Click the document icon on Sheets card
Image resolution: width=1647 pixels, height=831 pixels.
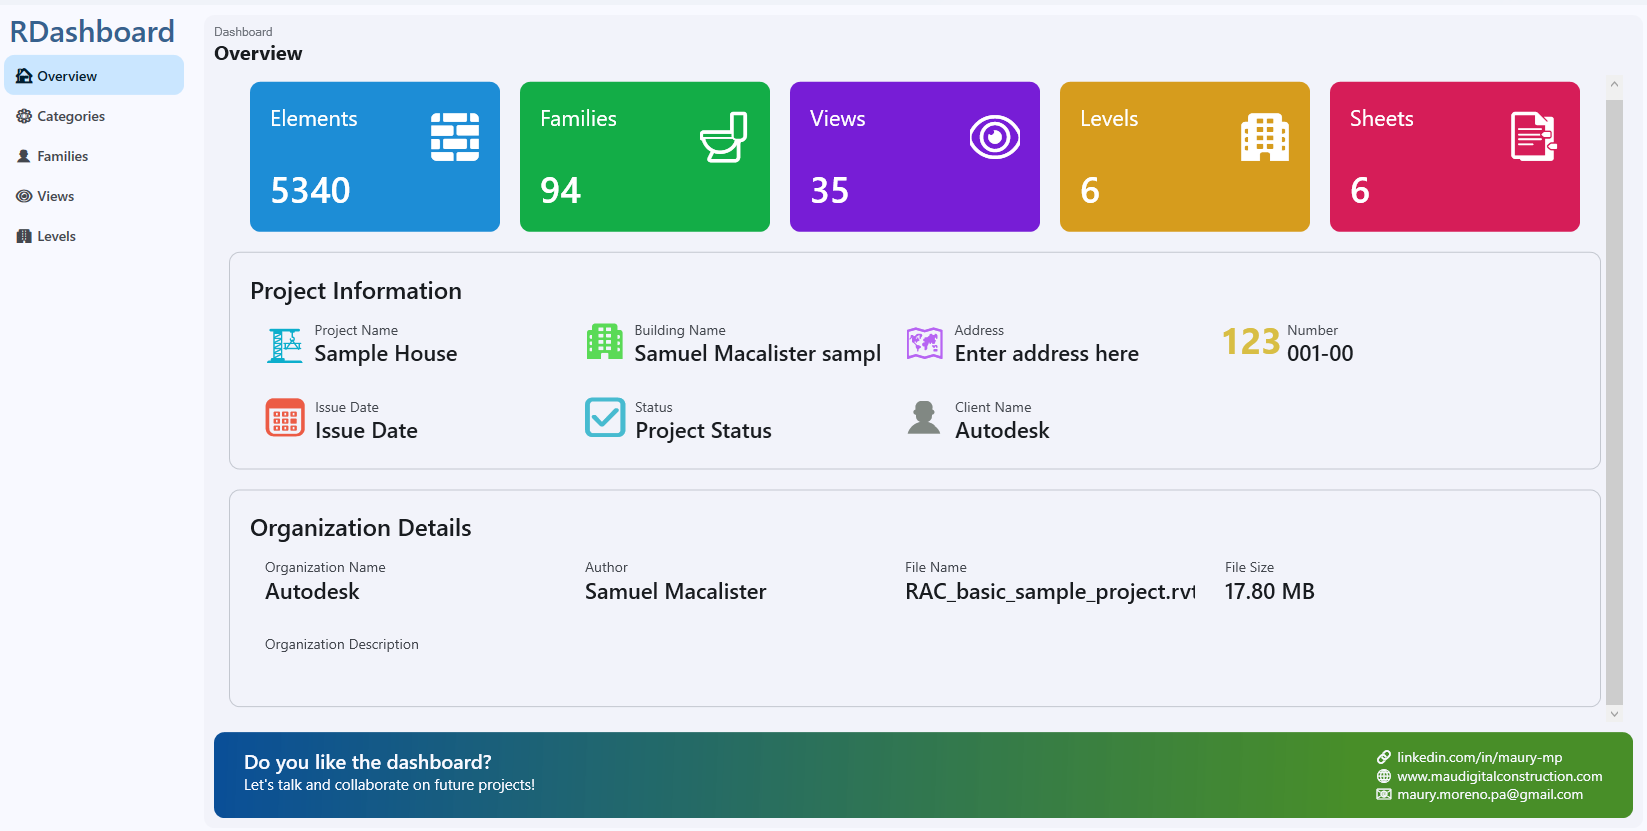pos(1534,137)
